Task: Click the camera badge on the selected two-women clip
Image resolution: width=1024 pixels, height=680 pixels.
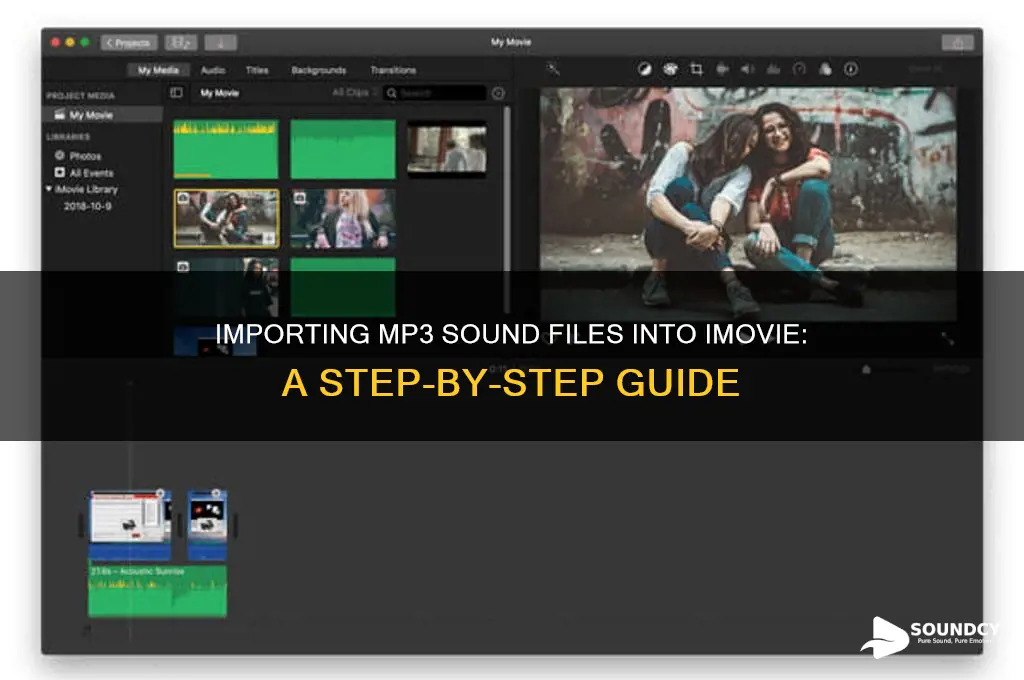Action: coord(184,198)
